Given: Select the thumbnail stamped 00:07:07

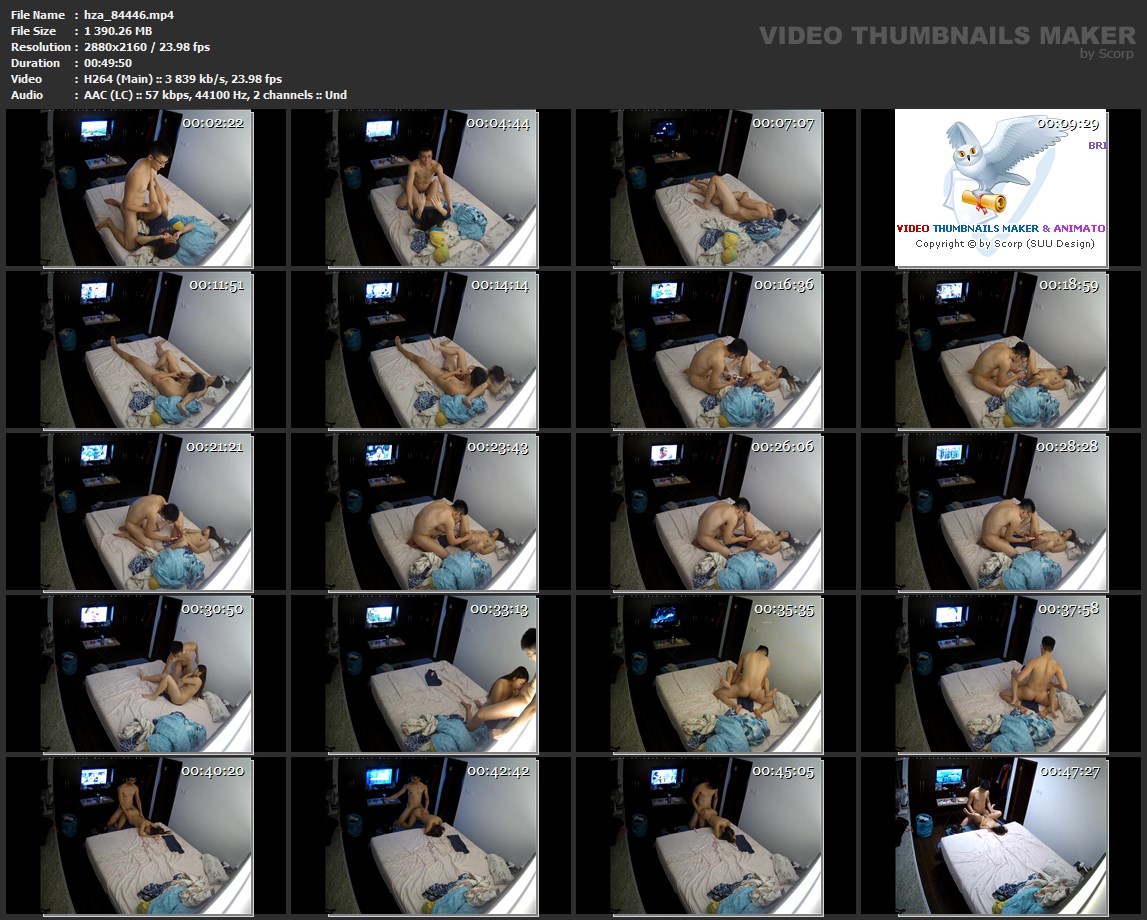Looking at the screenshot, I should click(715, 188).
